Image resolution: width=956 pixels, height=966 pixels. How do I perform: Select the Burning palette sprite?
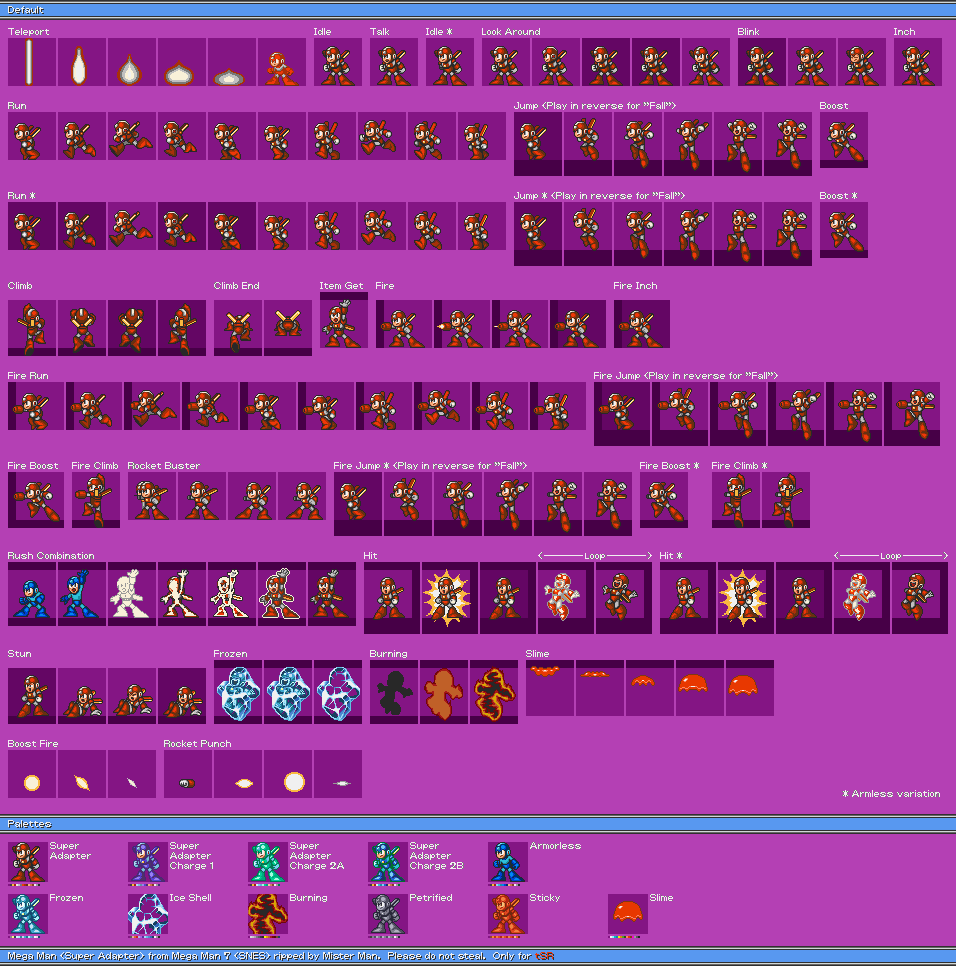pos(268,914)
